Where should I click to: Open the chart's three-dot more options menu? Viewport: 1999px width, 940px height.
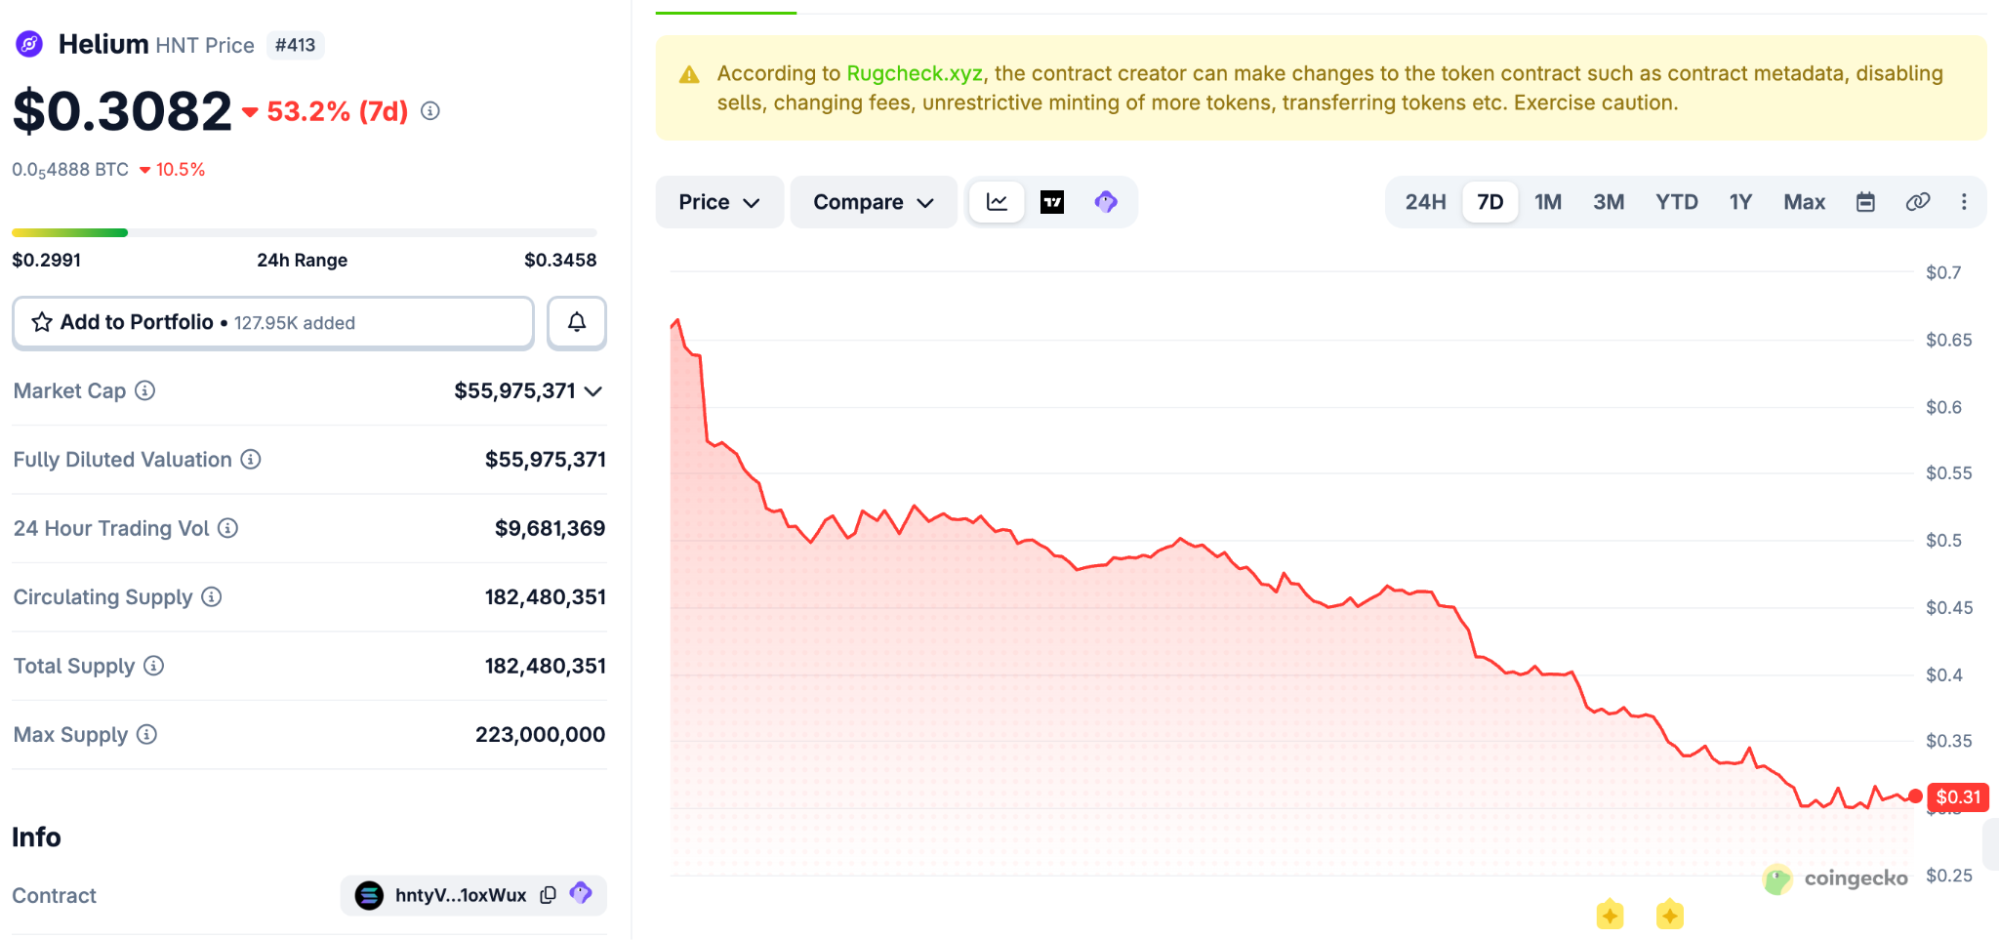(1964, 202)
